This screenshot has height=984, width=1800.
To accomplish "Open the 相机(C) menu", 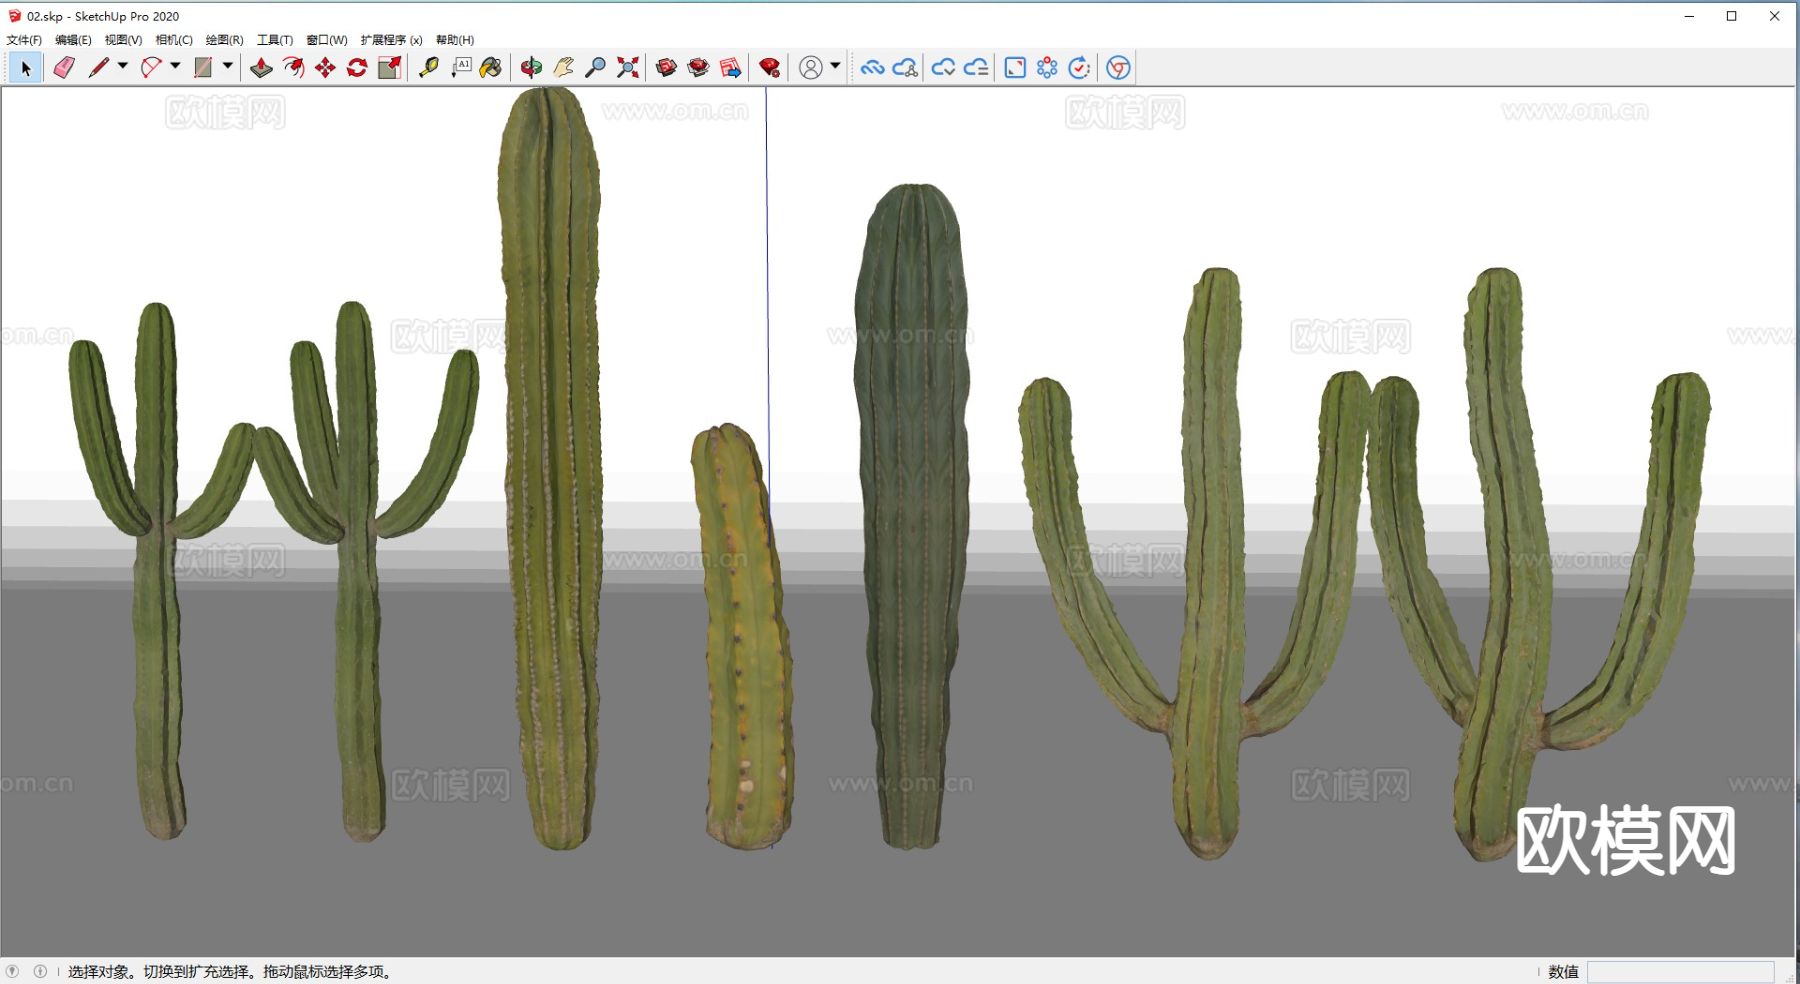I will click(174, 40).
